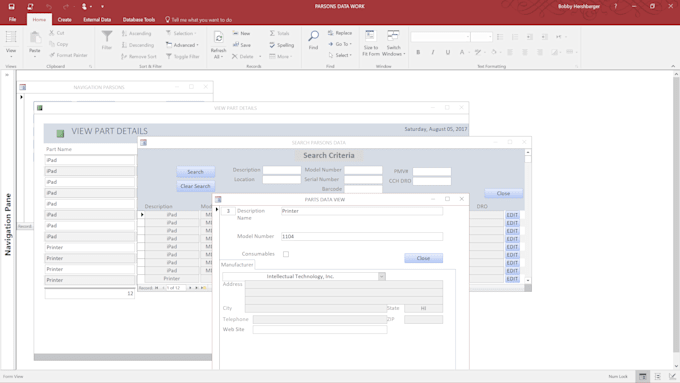The height and width of the screenshot is (383, 680).
Task: Select the Home ribbon tab
Action: 39,20
